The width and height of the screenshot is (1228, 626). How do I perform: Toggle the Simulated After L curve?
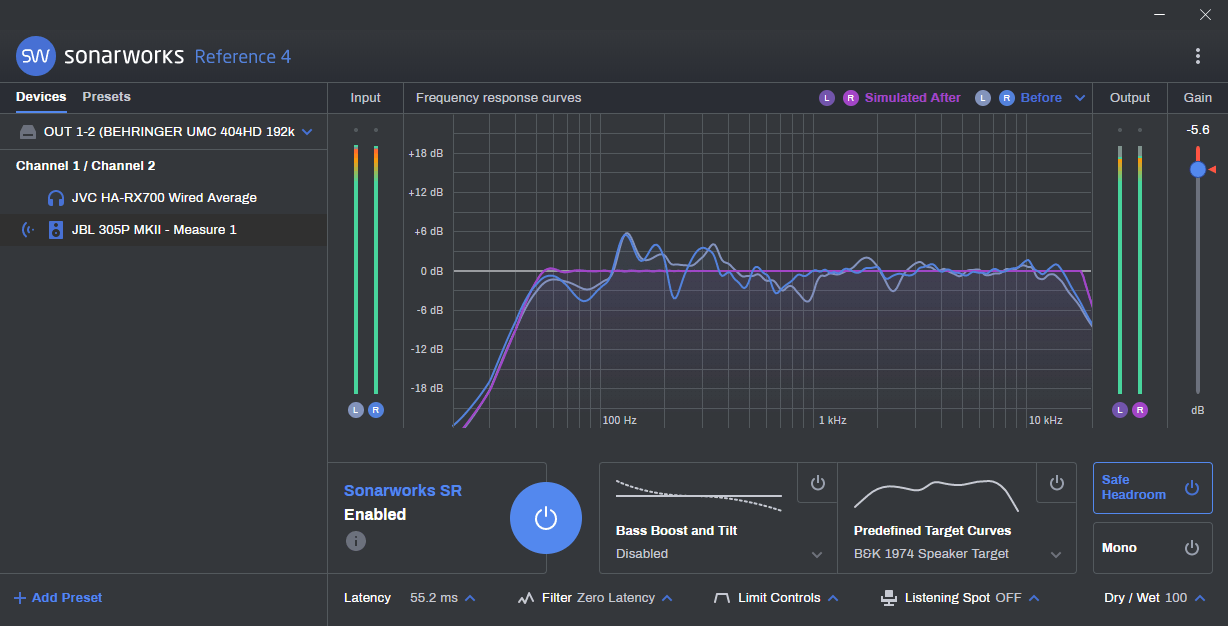[827, 98]
